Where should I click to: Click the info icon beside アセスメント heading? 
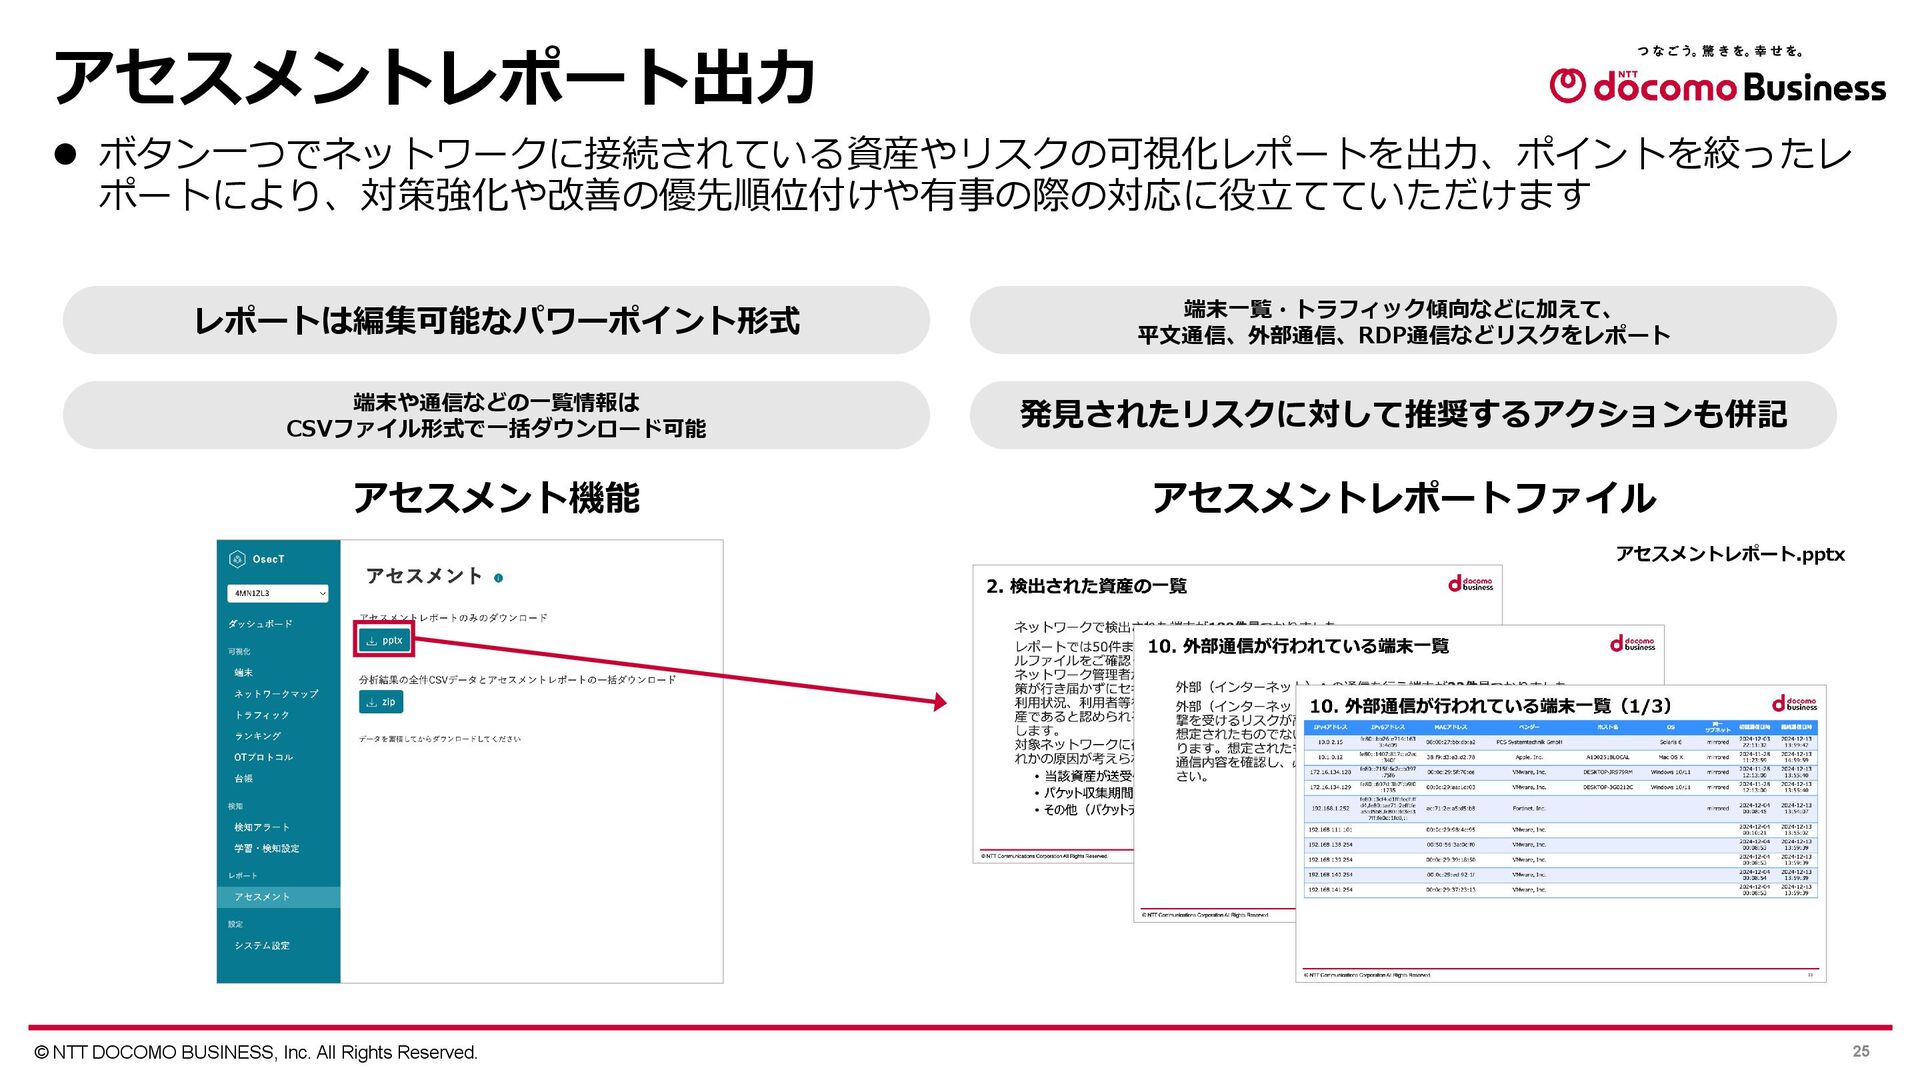(x=498, y=578)
